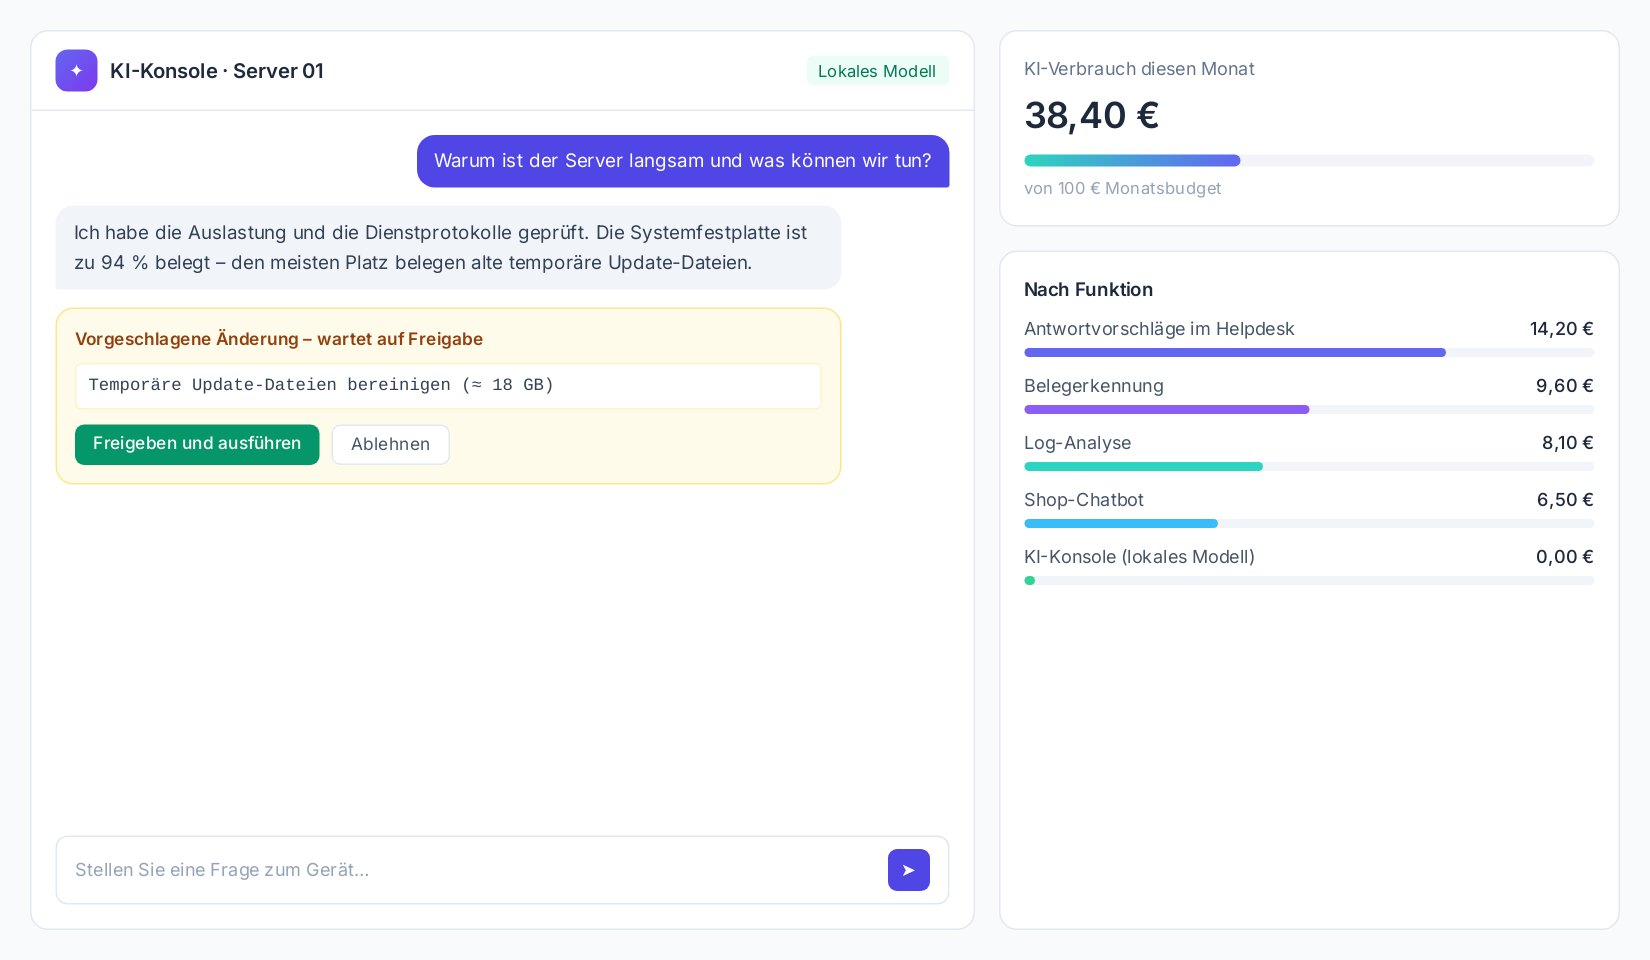Screen dimensions: 1650x960
Task: Click the 'Nach Funktion' heading
Action: point(1088,290)
